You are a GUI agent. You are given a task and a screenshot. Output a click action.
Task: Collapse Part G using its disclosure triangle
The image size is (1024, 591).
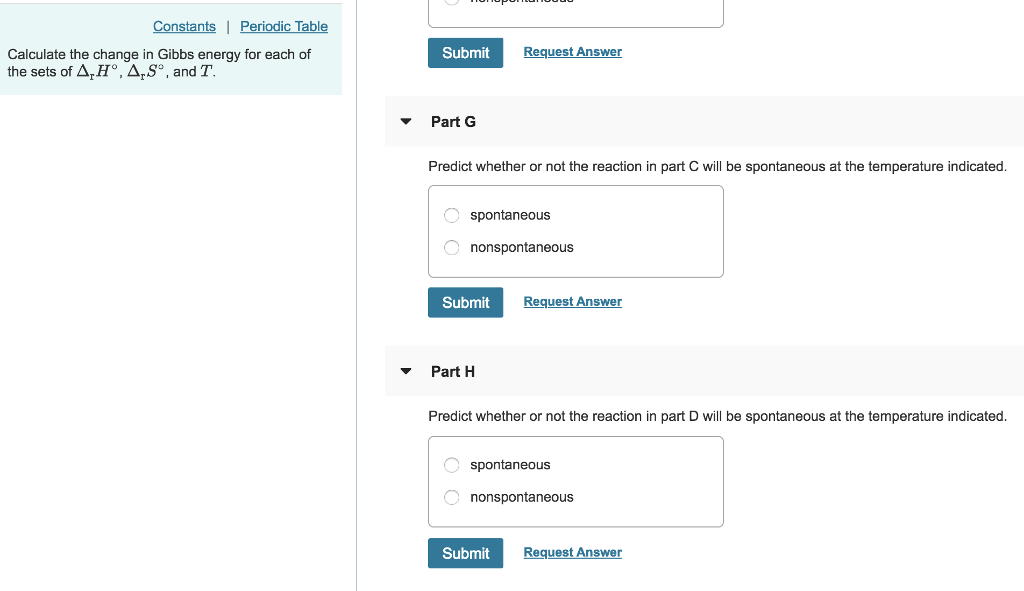click(x=405, y=120)
